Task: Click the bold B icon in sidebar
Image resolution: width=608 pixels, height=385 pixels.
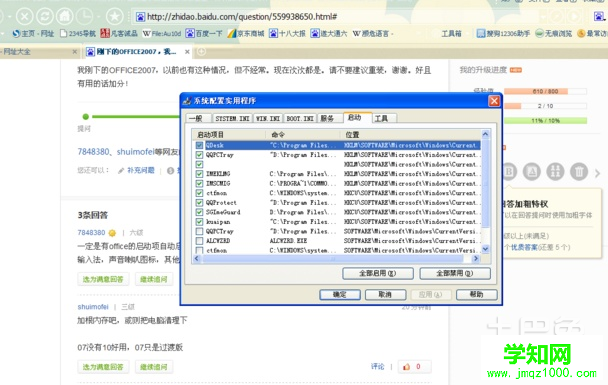Action: 508,171
